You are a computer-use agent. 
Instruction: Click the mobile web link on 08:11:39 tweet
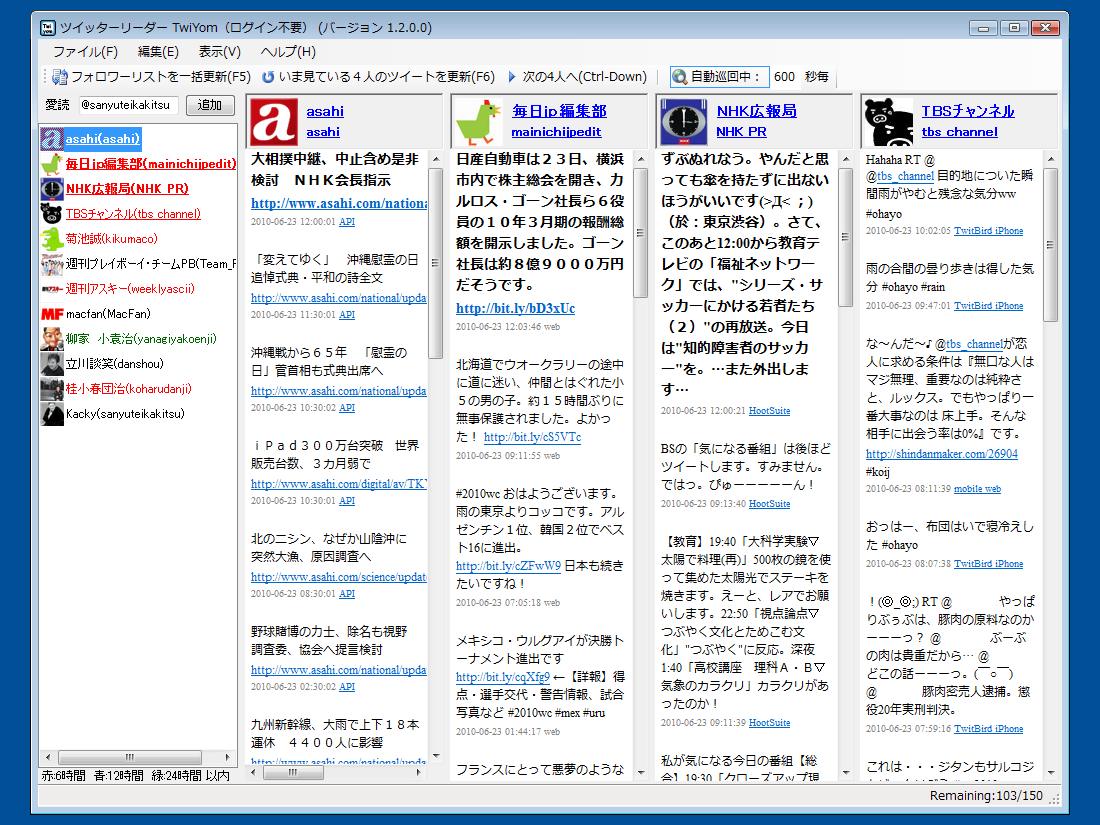pos(977,489)
